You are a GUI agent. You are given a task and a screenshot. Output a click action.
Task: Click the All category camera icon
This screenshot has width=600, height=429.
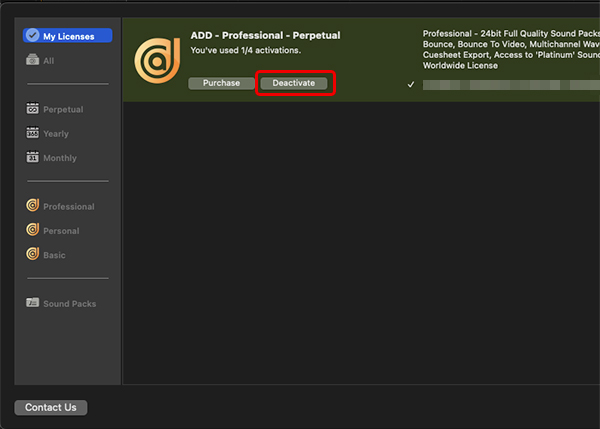(33, 60)
